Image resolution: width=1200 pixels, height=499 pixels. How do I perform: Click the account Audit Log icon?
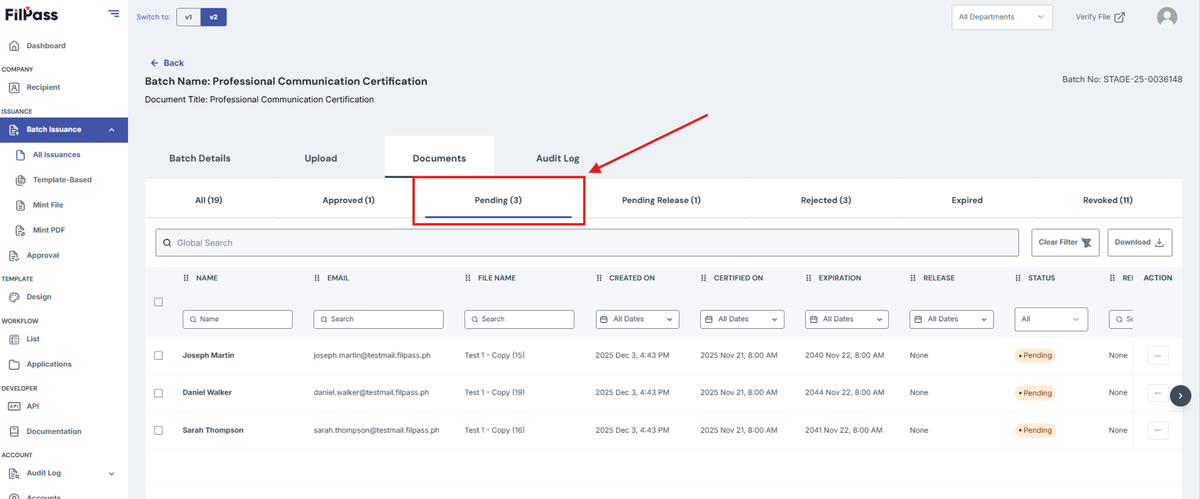pyautogui.click(x=14, y=473)
